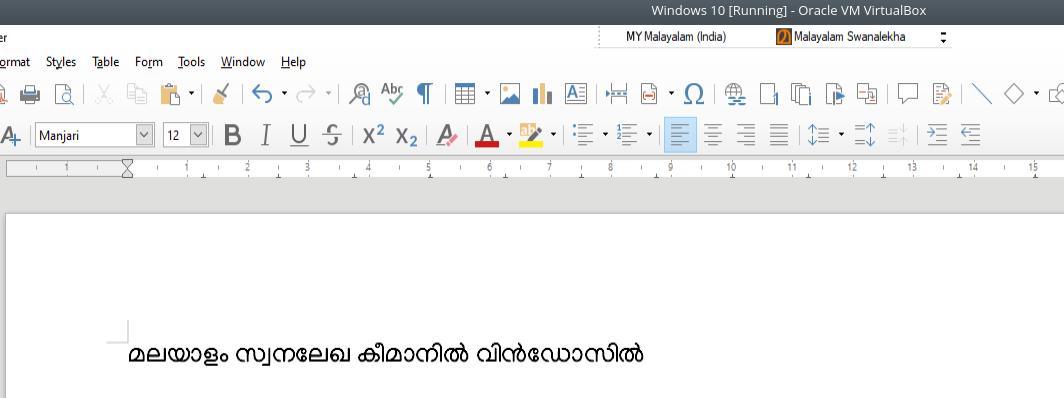Run the spelling check (Abc icon)
The width and height of the screenshot is (1064, 398).
pyautogui.click(x=392, y=94)
